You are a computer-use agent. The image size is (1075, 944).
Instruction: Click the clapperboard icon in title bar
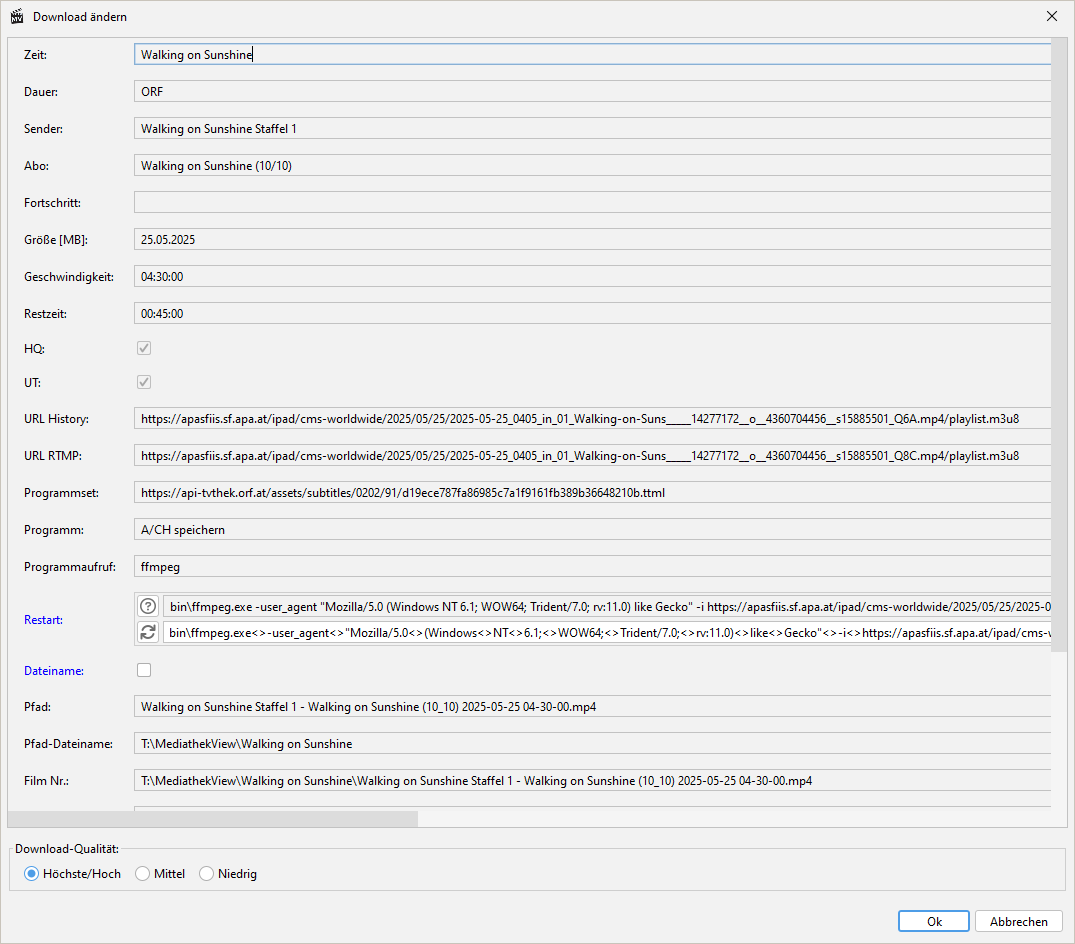(17, 17)
